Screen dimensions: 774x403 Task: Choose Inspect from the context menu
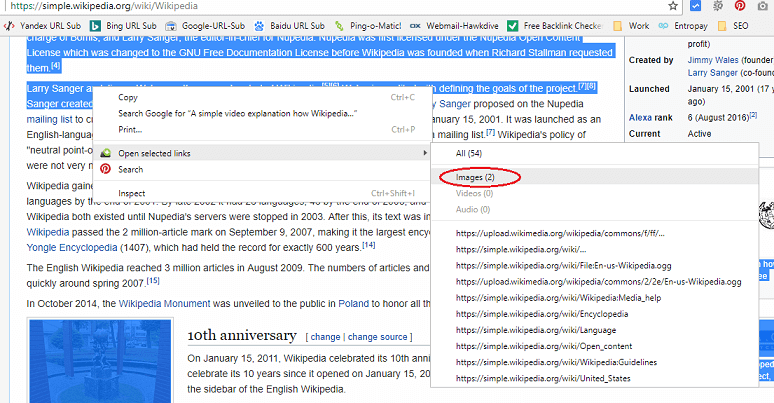(132, 193)
